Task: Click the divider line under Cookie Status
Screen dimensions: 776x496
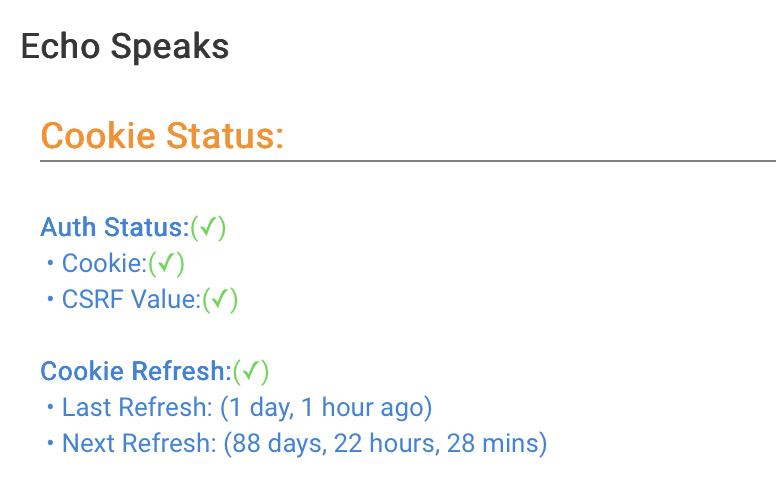Action: [x=408, y=161]
